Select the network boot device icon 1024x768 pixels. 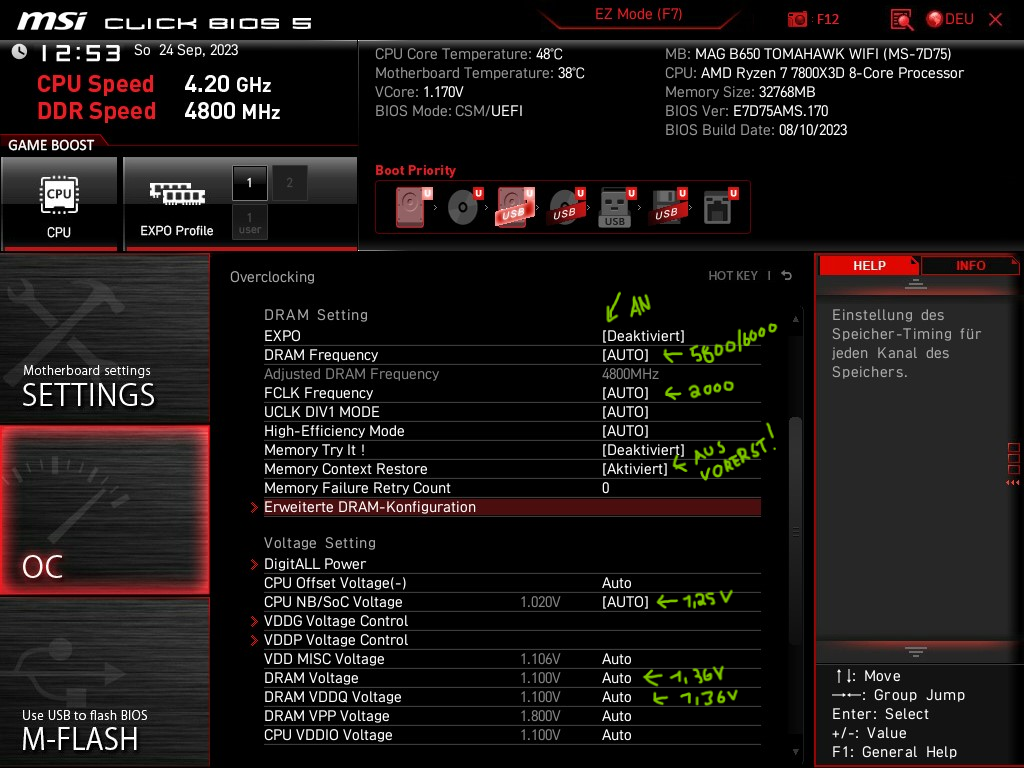click(720, 206)
